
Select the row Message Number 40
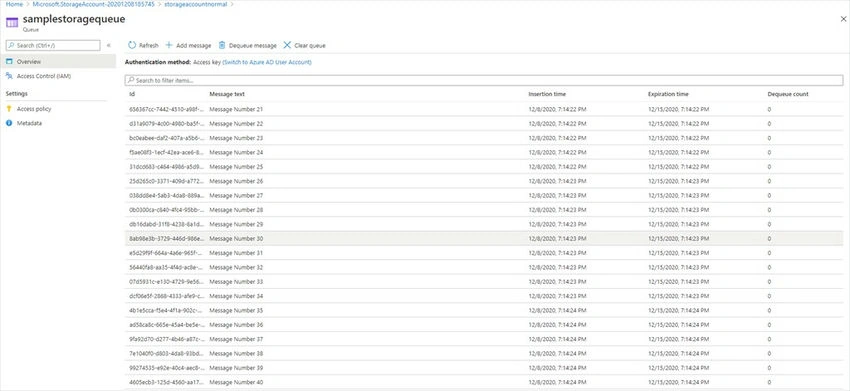484,382
